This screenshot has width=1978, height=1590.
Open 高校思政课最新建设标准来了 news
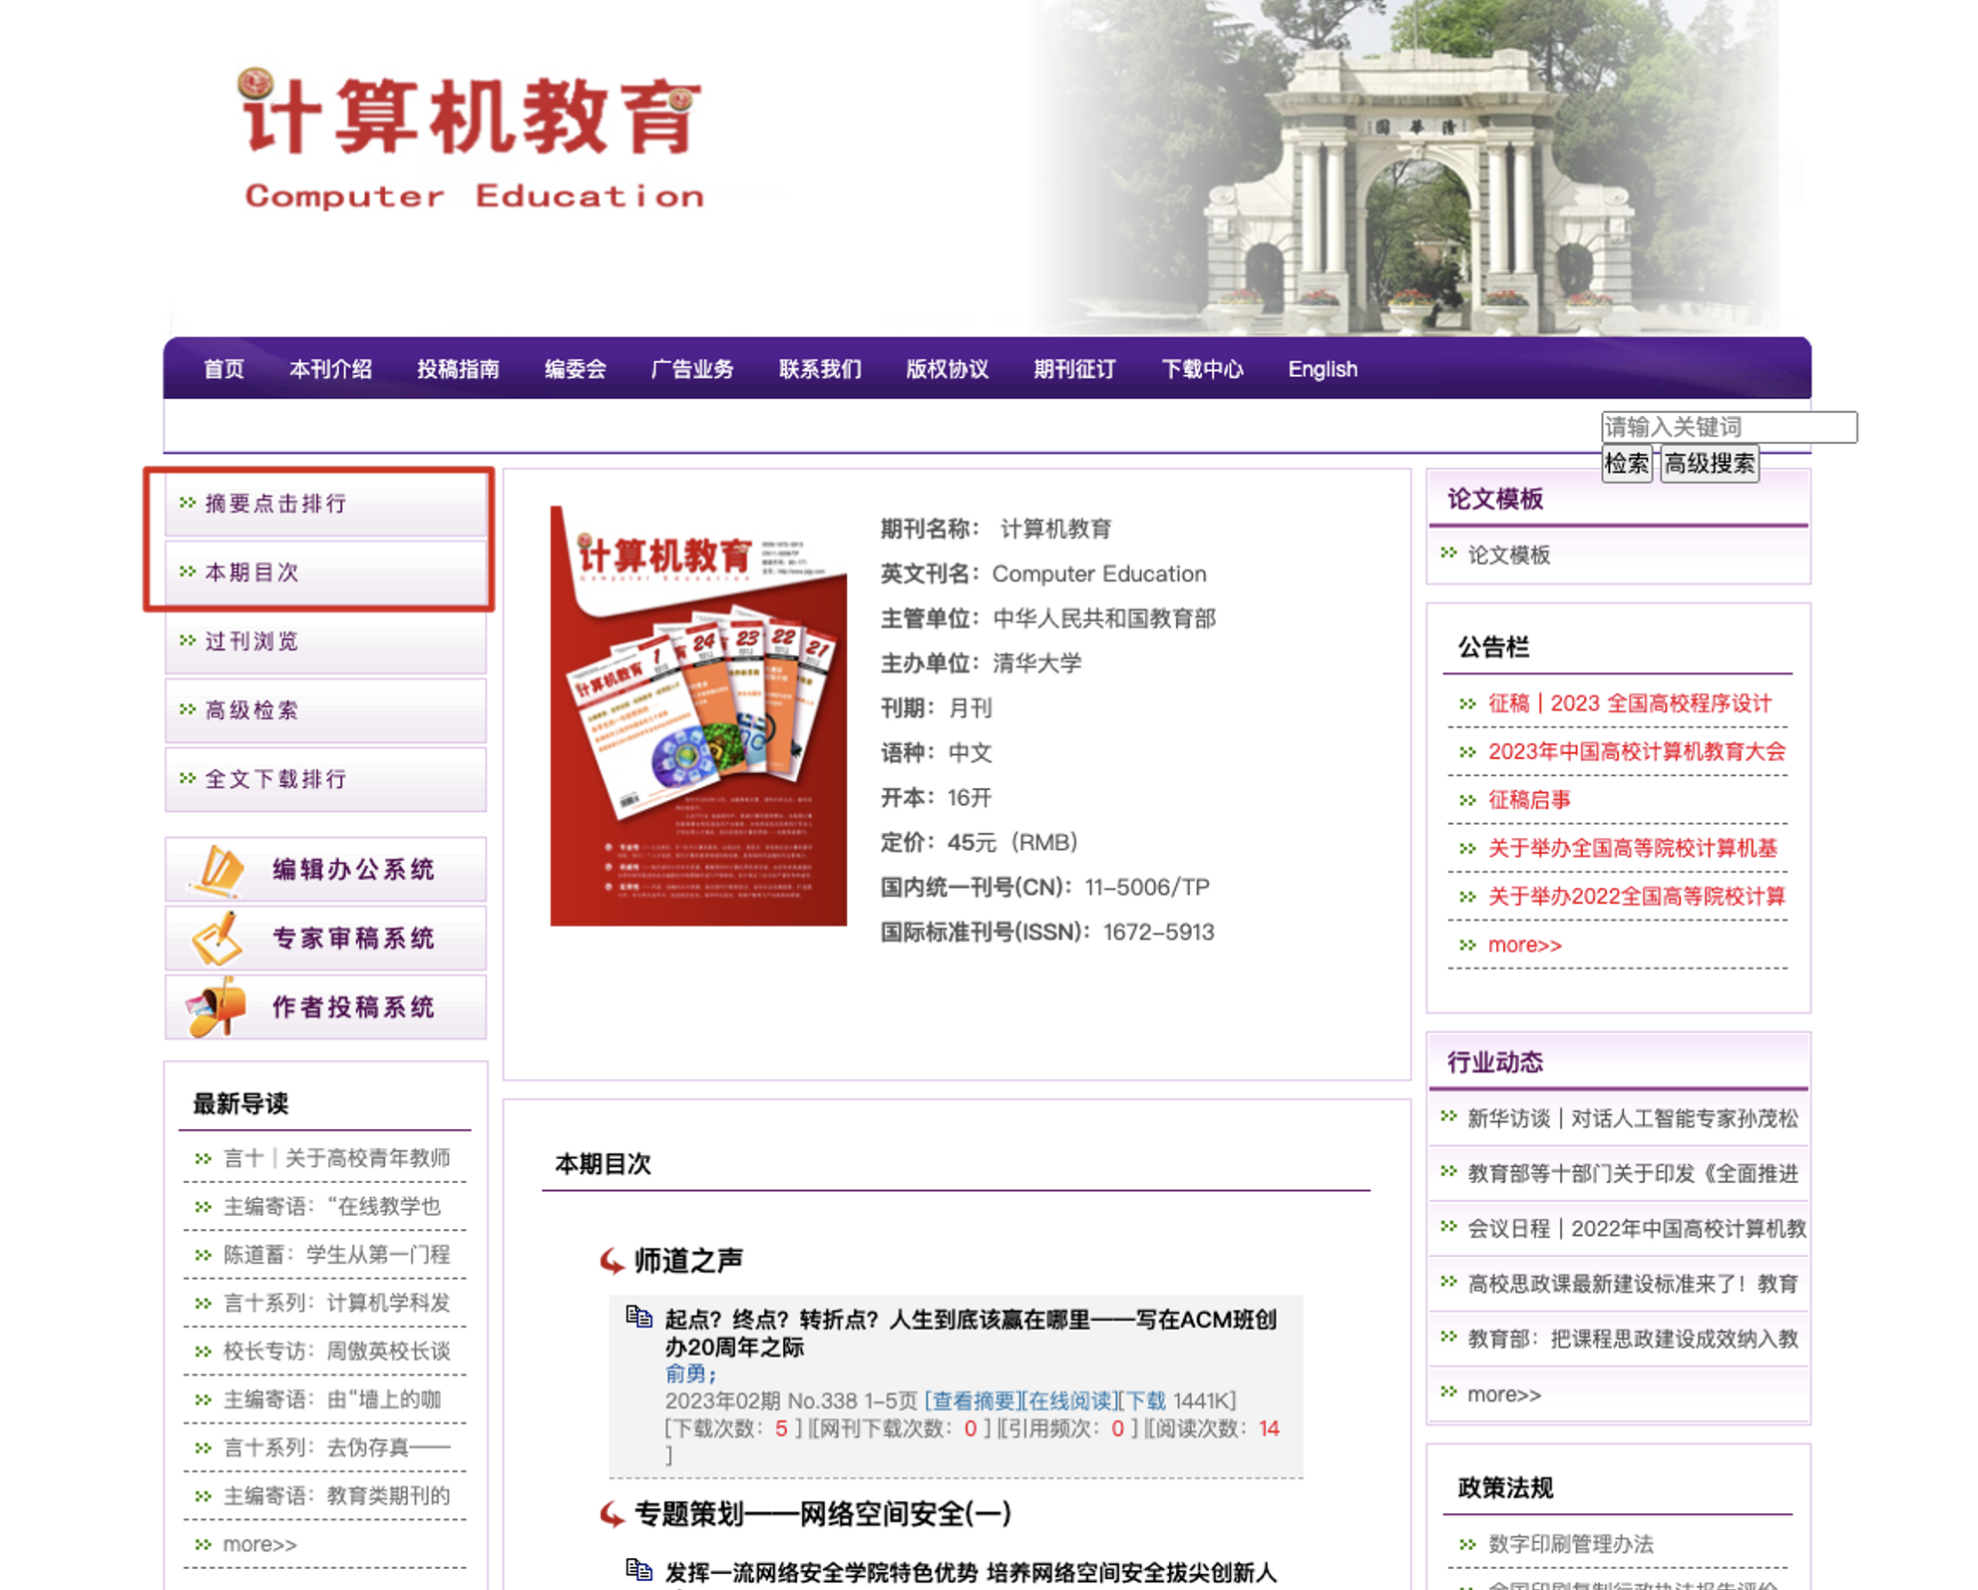1632,1283
